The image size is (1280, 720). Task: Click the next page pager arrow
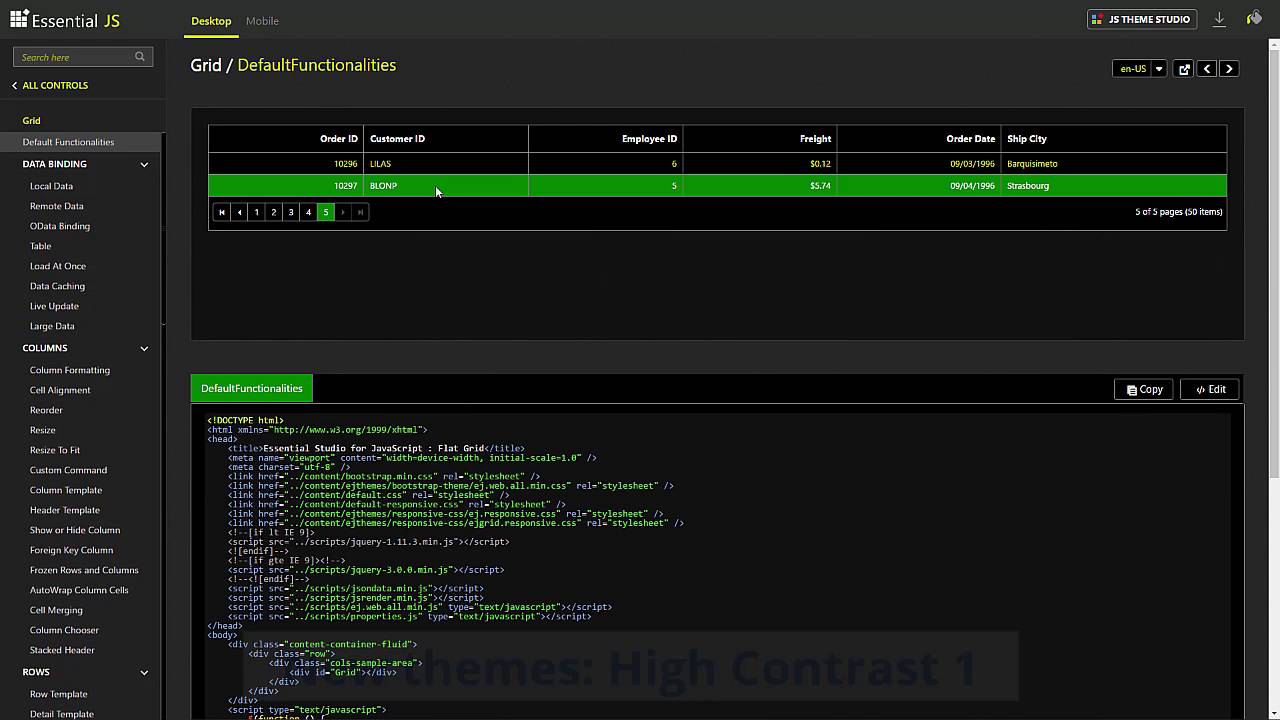click(x=343, y=212)
